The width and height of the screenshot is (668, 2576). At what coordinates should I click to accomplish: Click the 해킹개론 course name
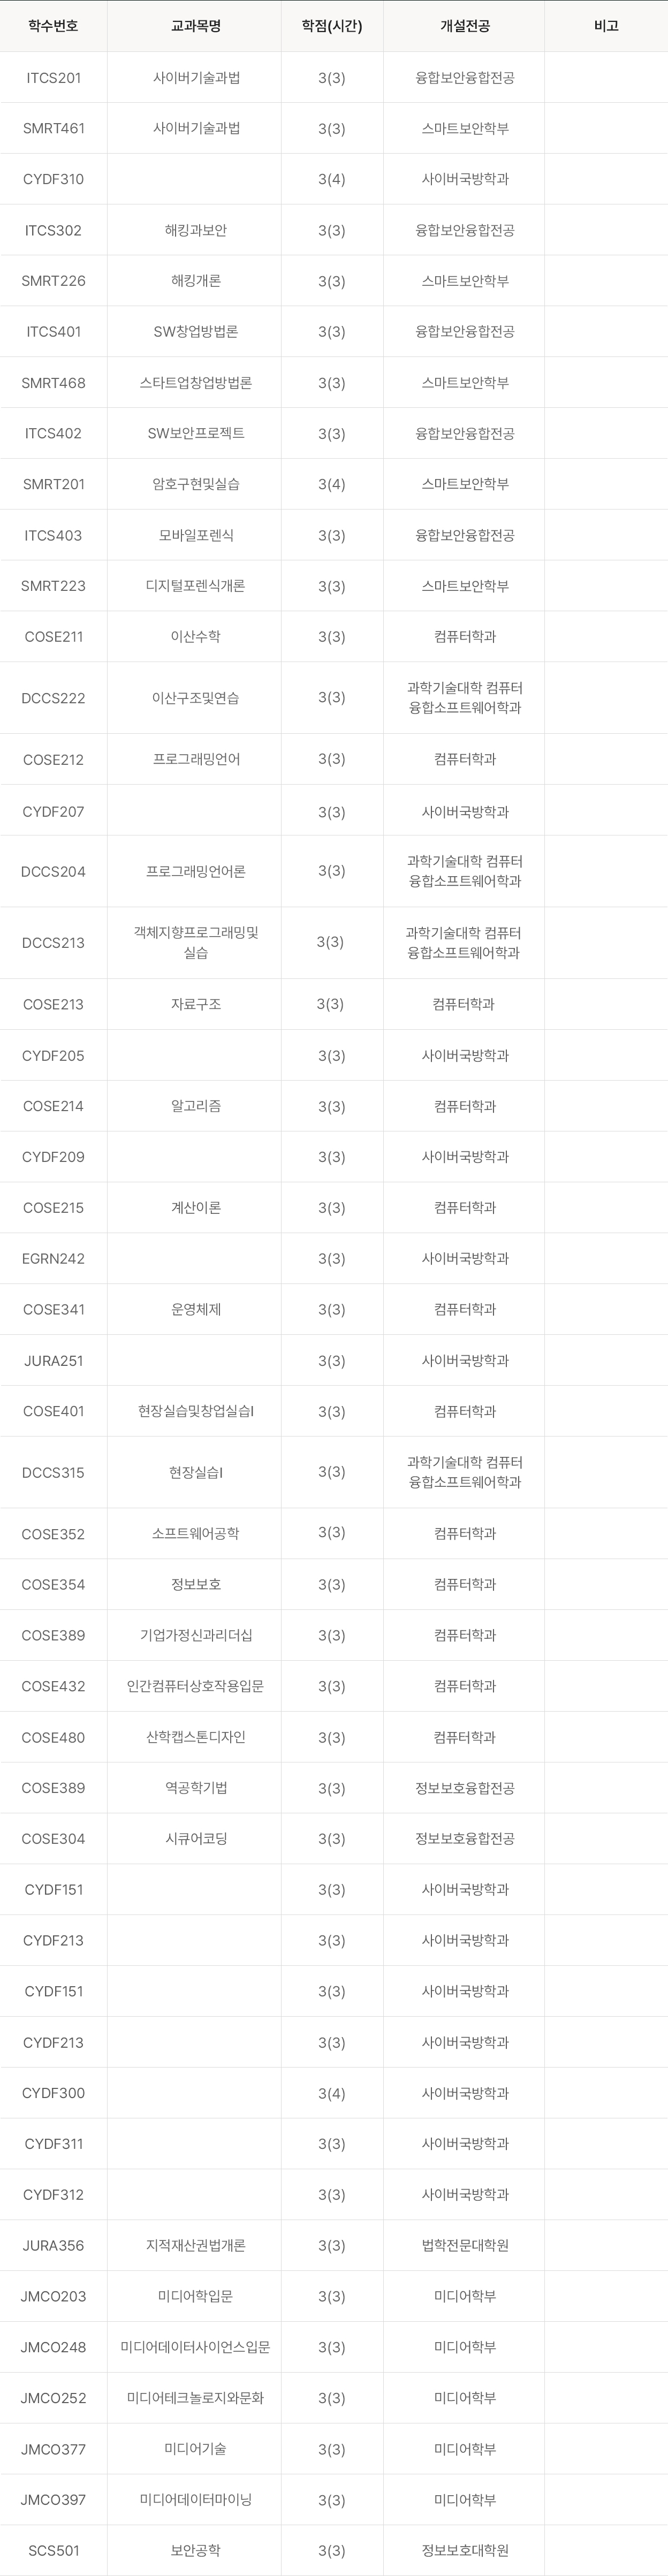point(196,281)
